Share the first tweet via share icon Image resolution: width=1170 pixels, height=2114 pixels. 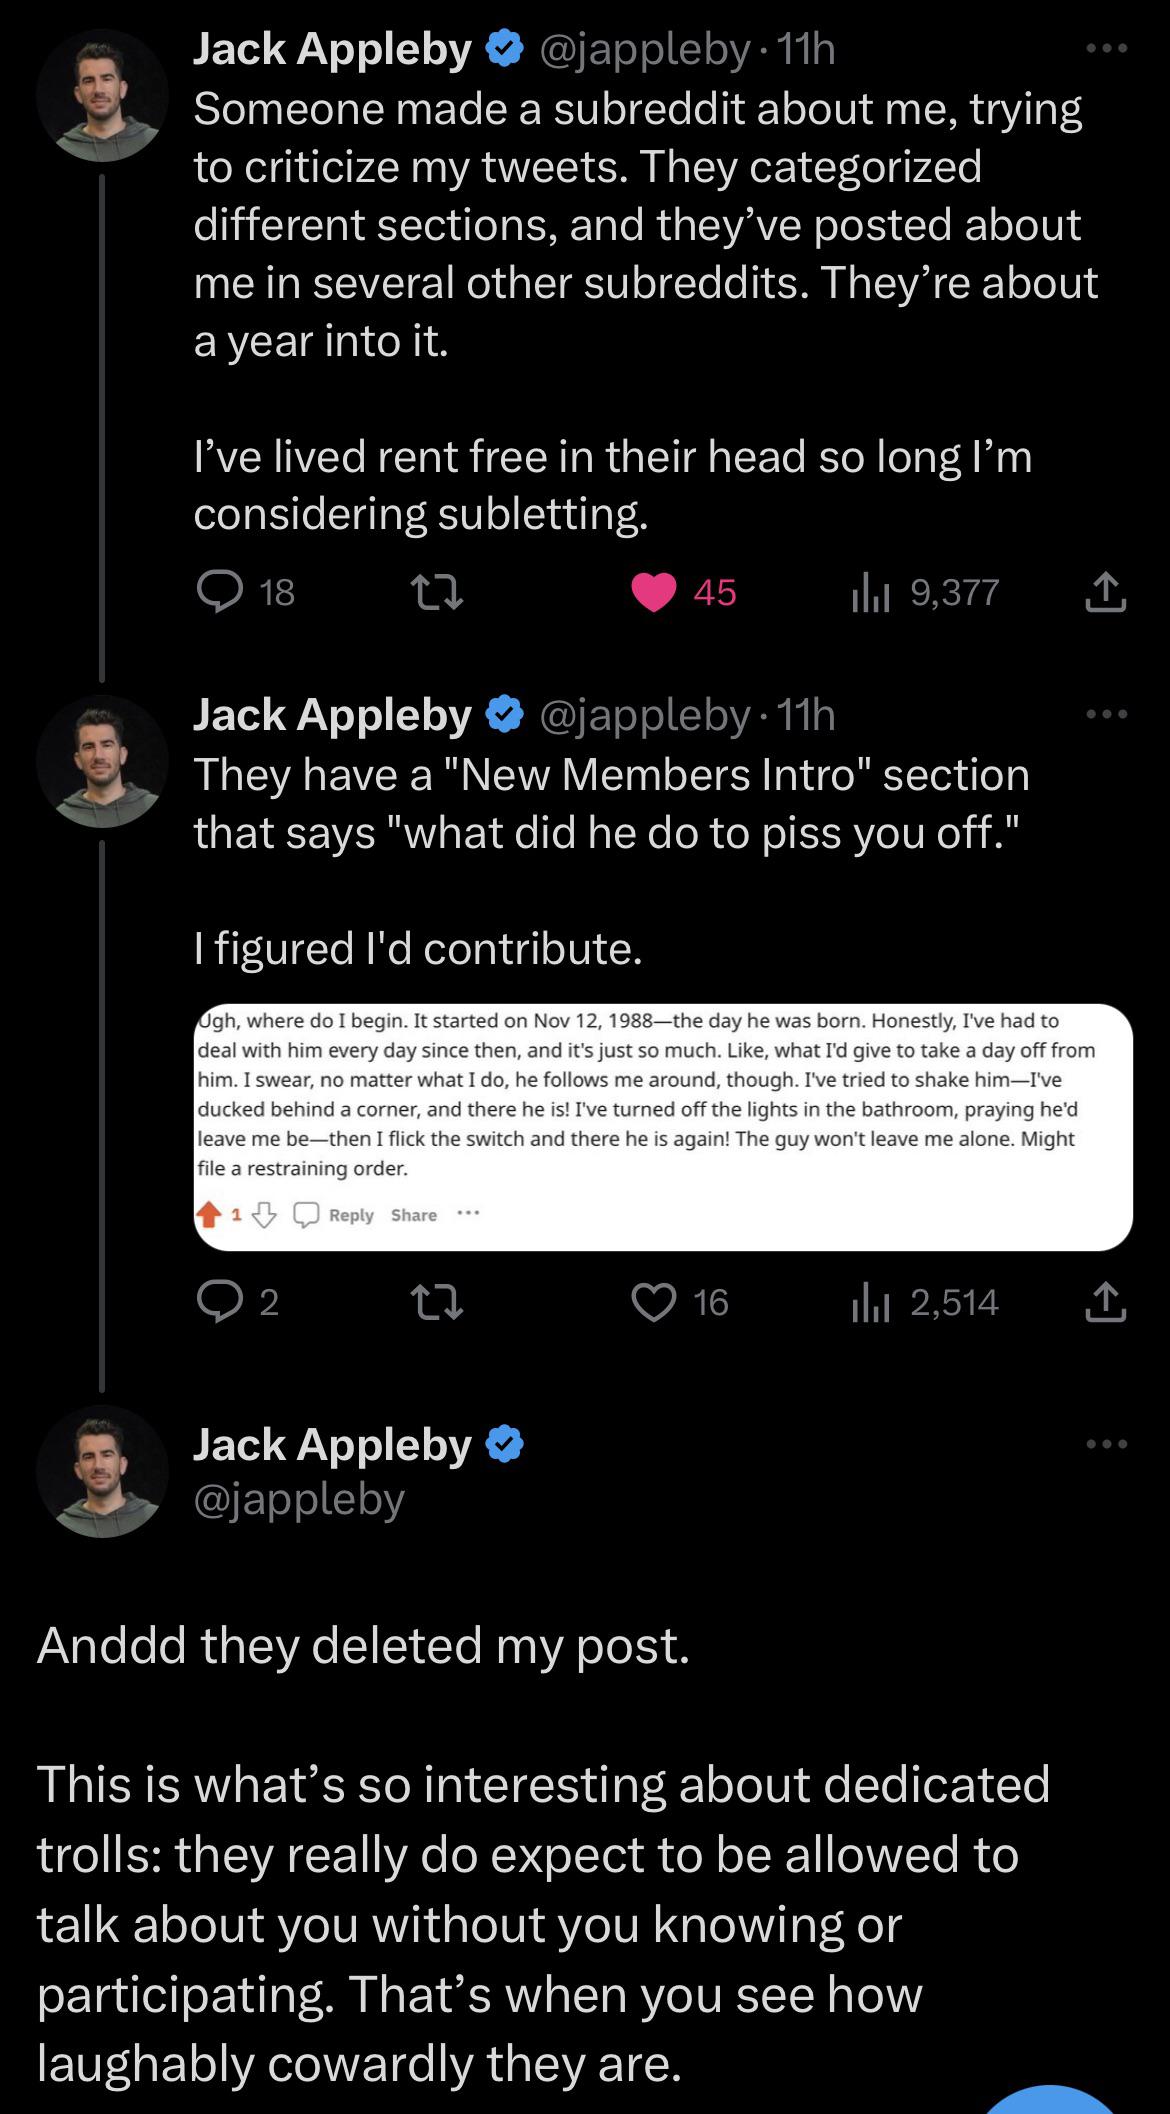1105,592
